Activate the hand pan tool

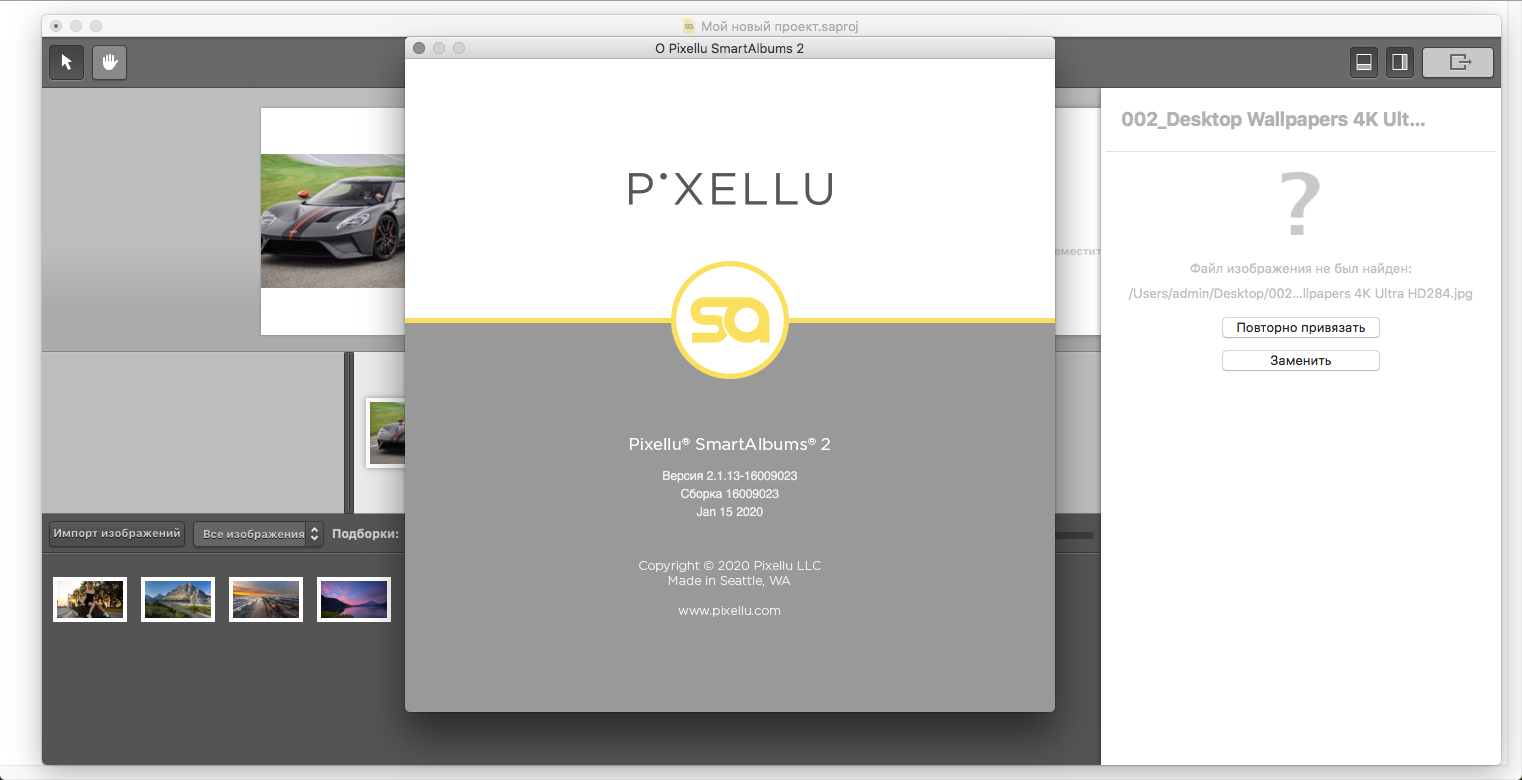109,62
